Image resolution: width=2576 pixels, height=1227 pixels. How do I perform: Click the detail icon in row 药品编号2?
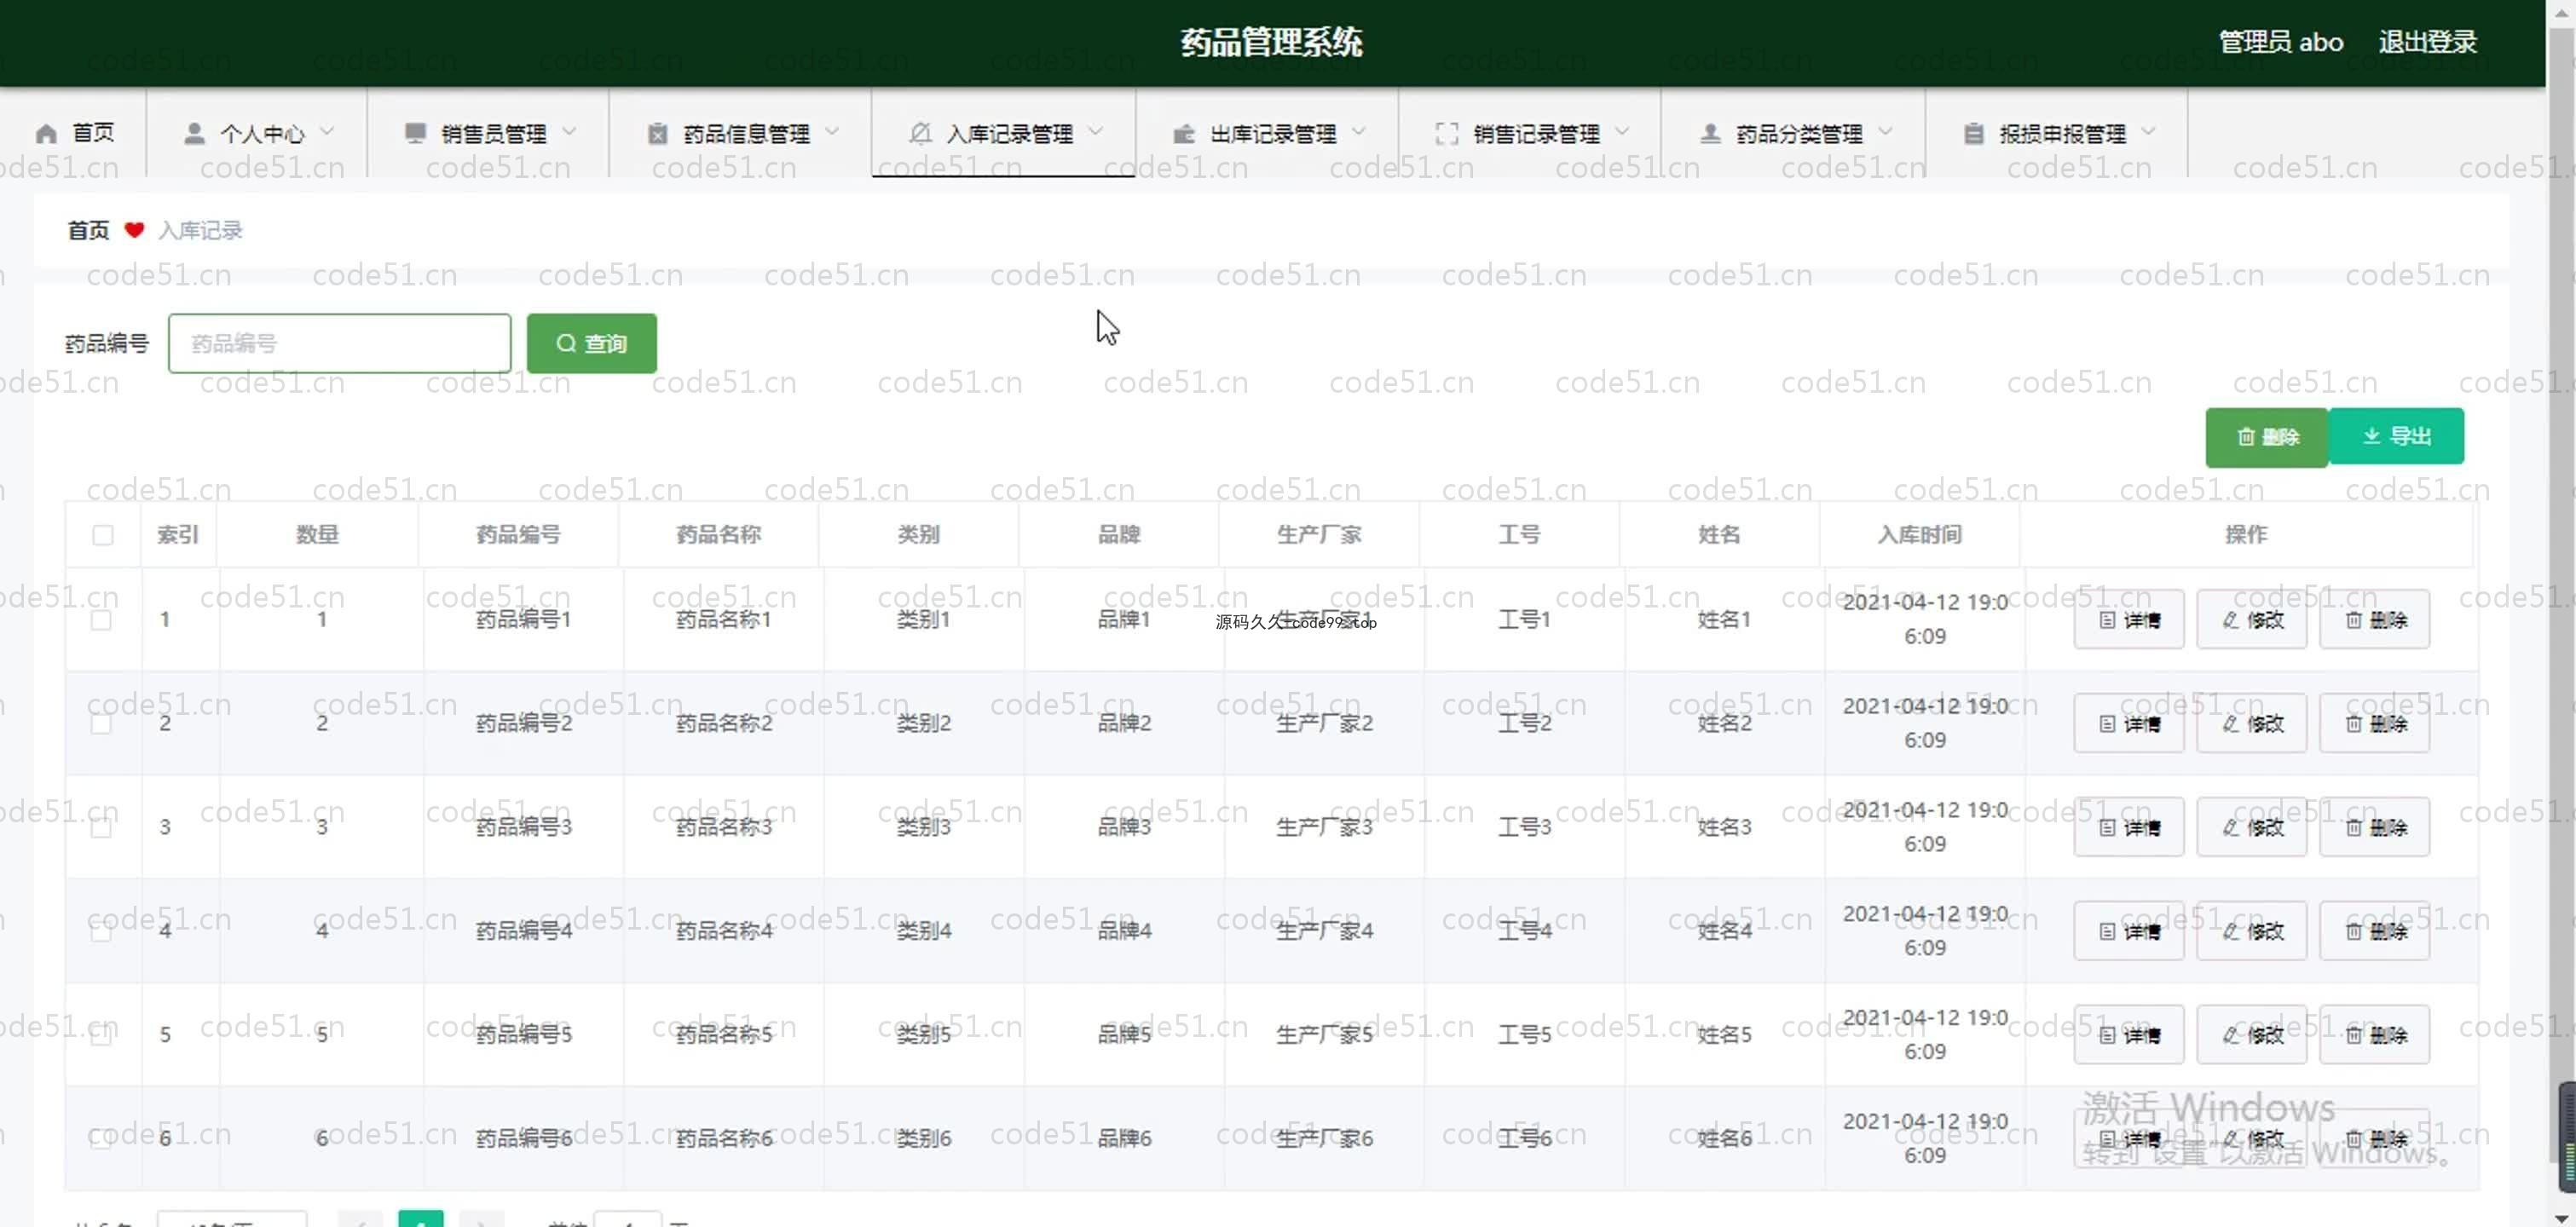[2107, 724]
